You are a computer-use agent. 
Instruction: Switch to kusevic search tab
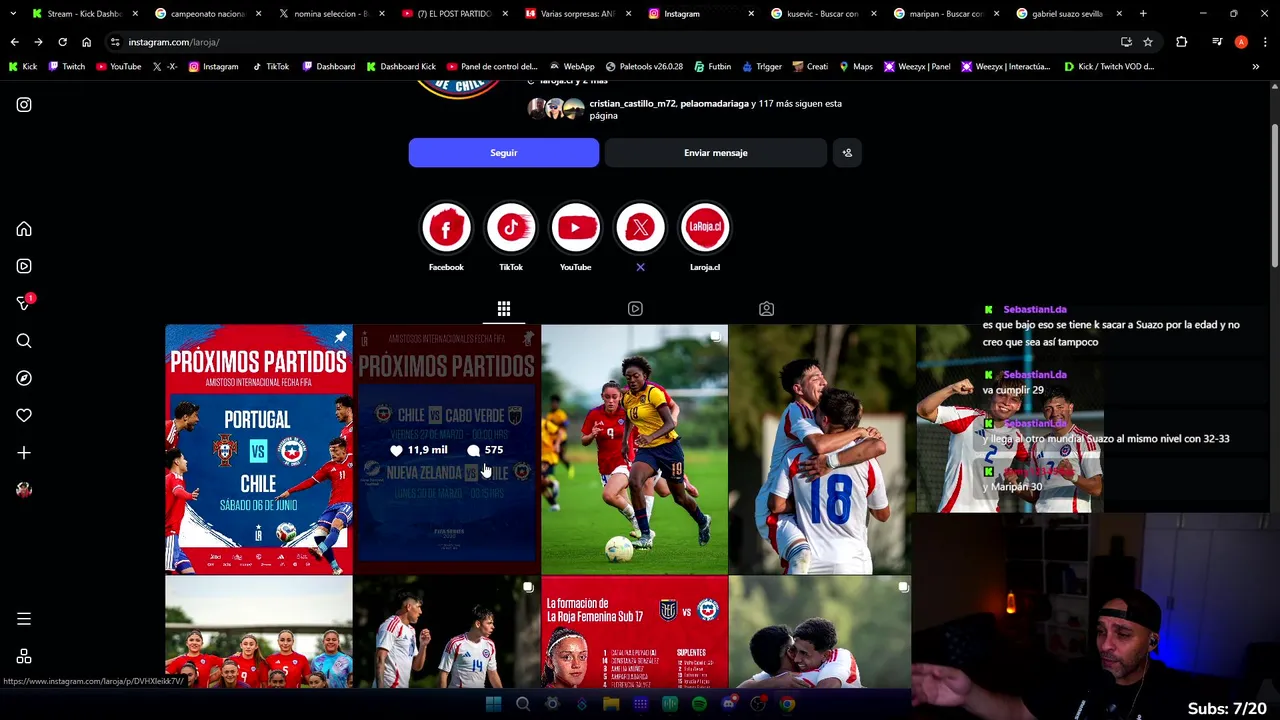coord(823,14)
